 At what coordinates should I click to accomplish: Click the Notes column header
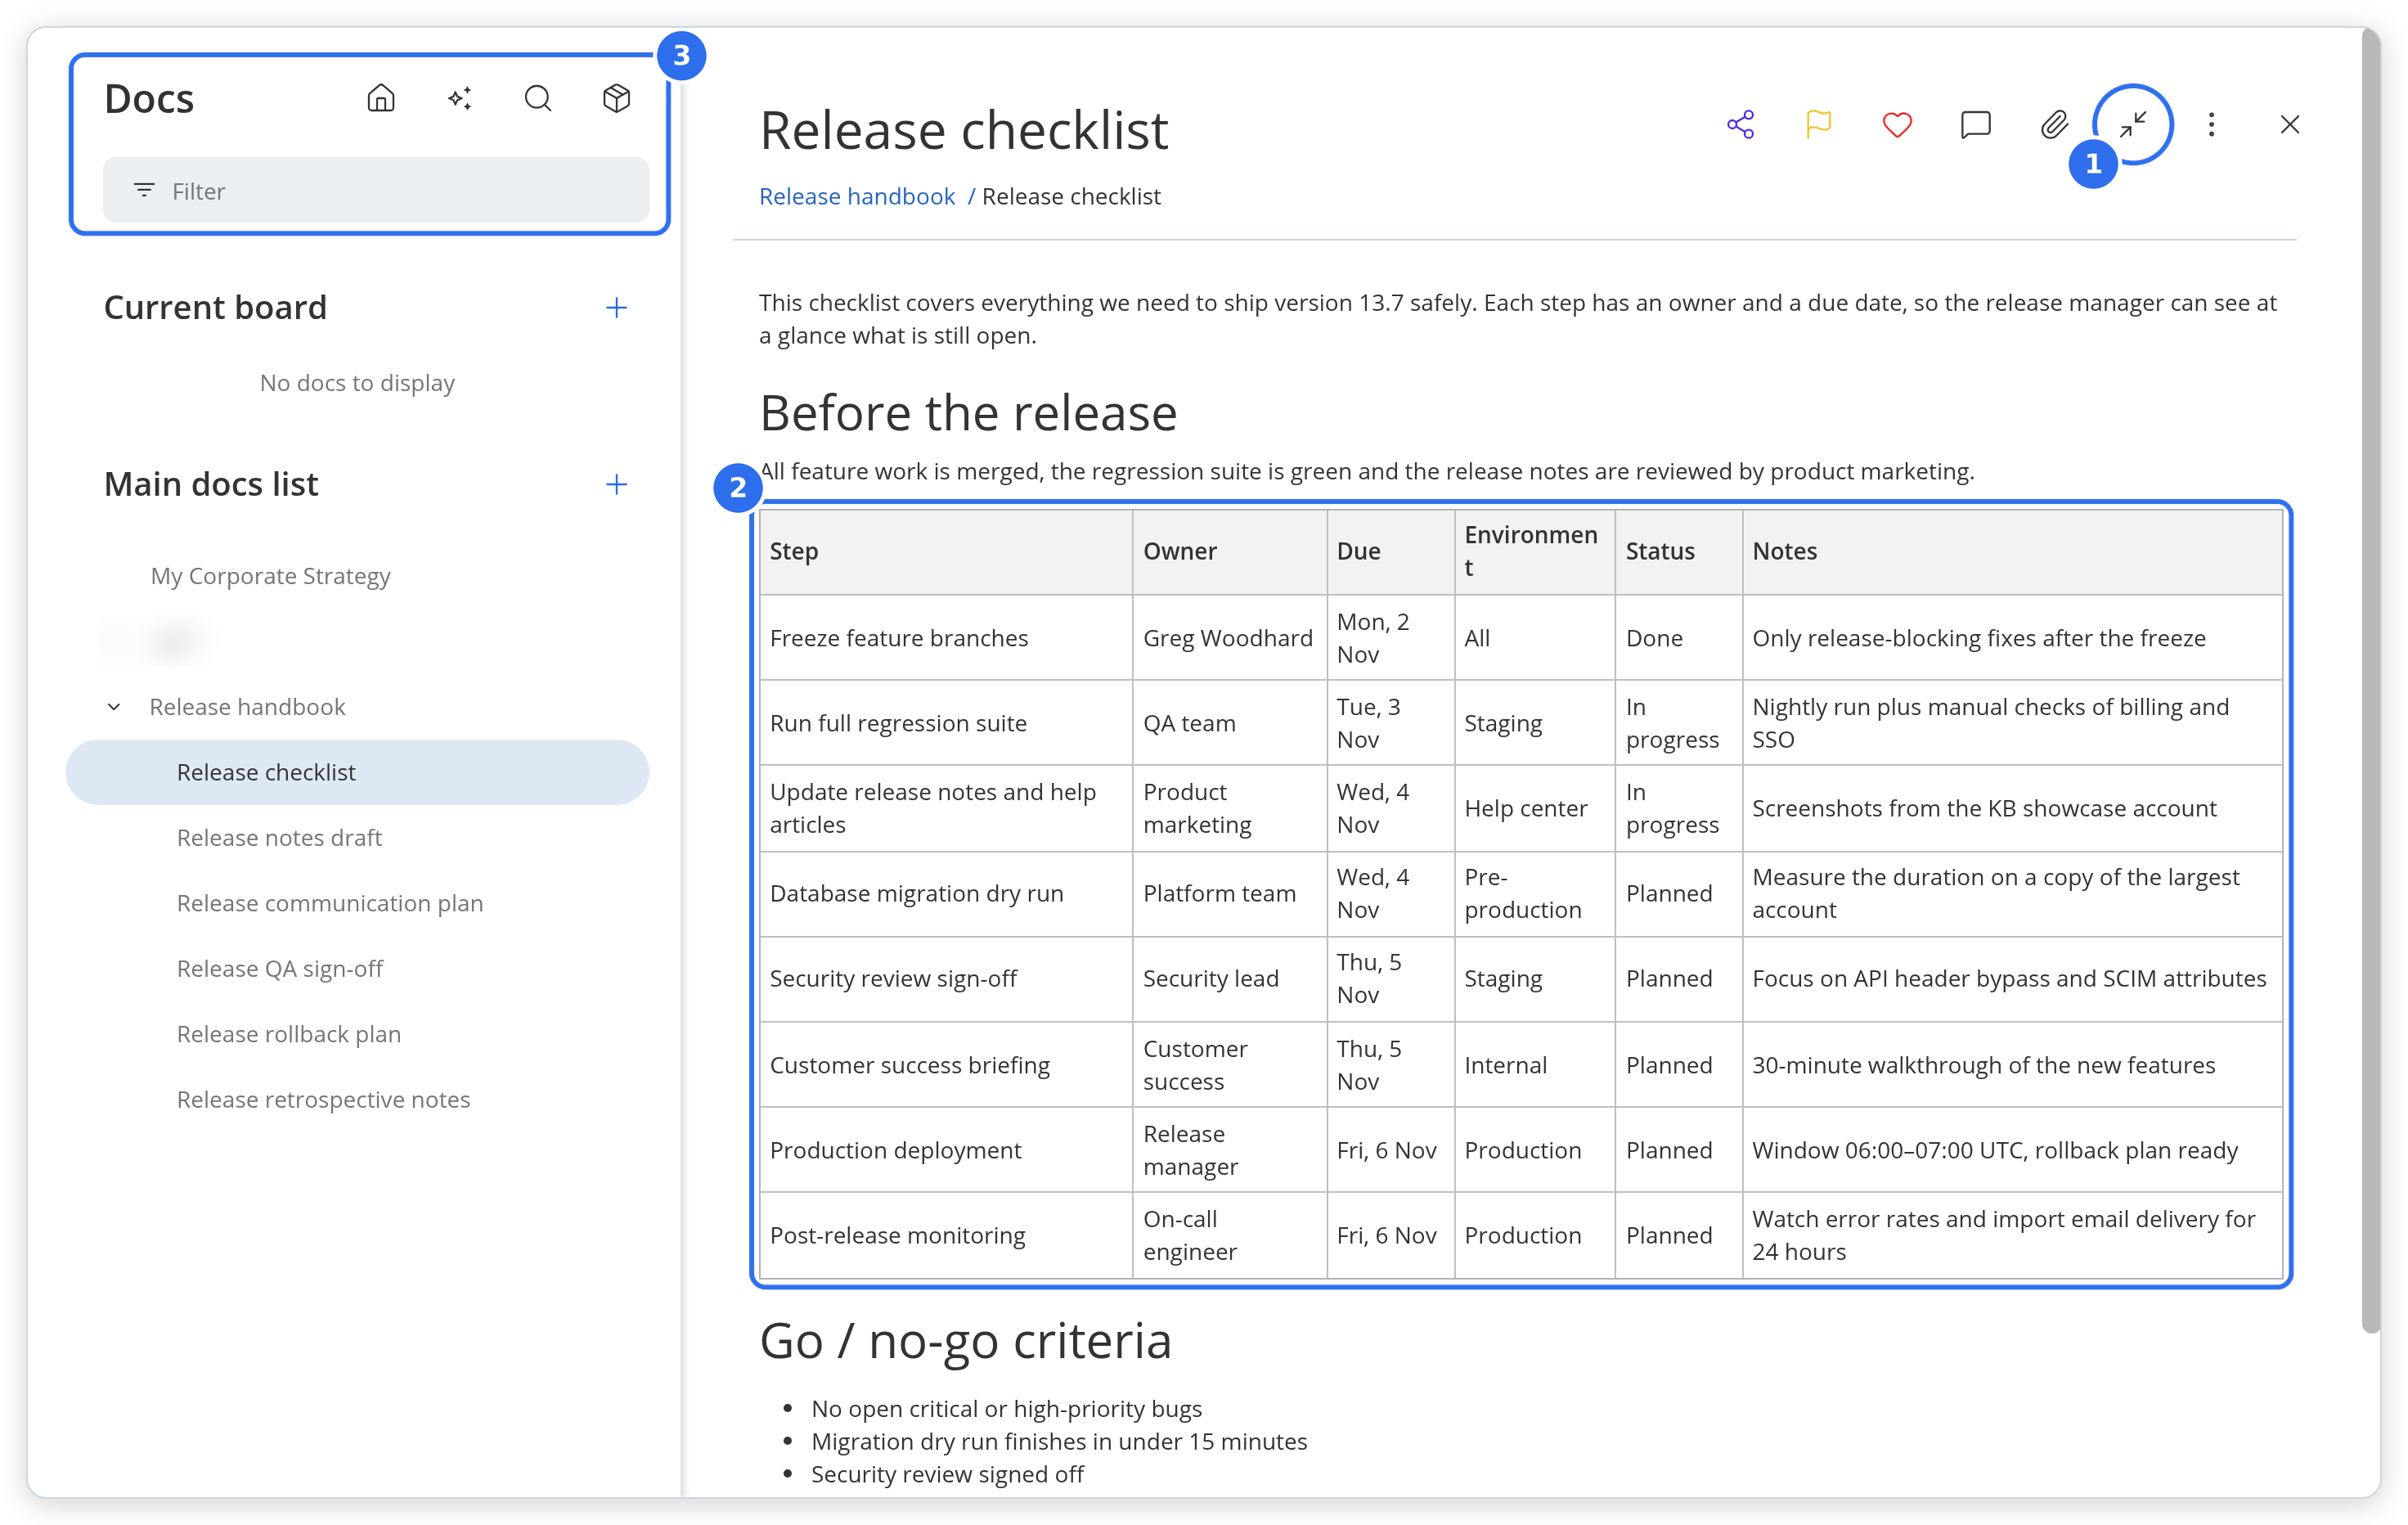pyautogui.click(x=2013, y=551)
